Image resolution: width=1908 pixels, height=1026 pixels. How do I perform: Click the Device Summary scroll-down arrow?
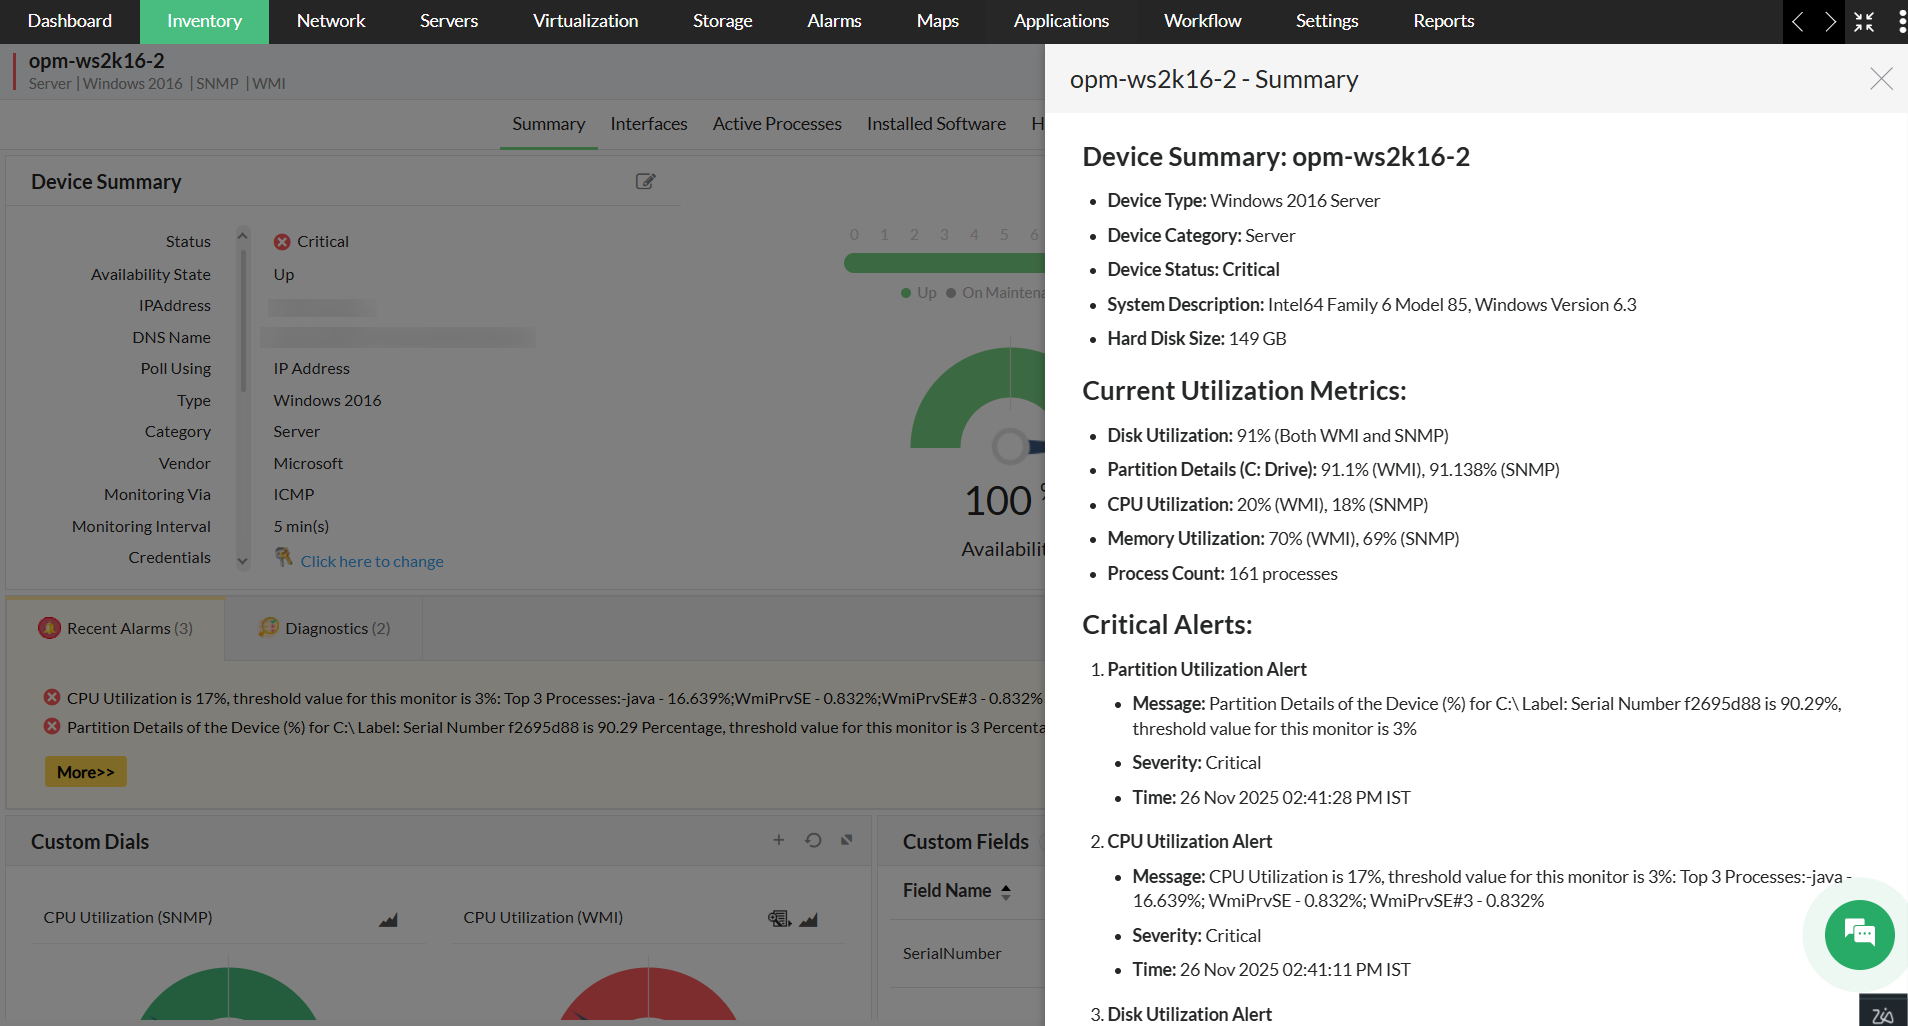242,562
